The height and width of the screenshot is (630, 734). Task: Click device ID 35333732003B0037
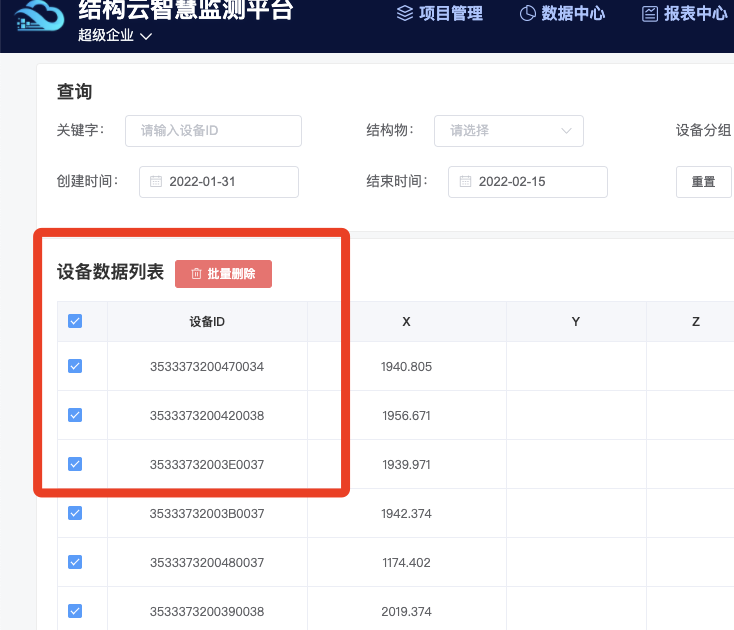[x=207, y=513]
